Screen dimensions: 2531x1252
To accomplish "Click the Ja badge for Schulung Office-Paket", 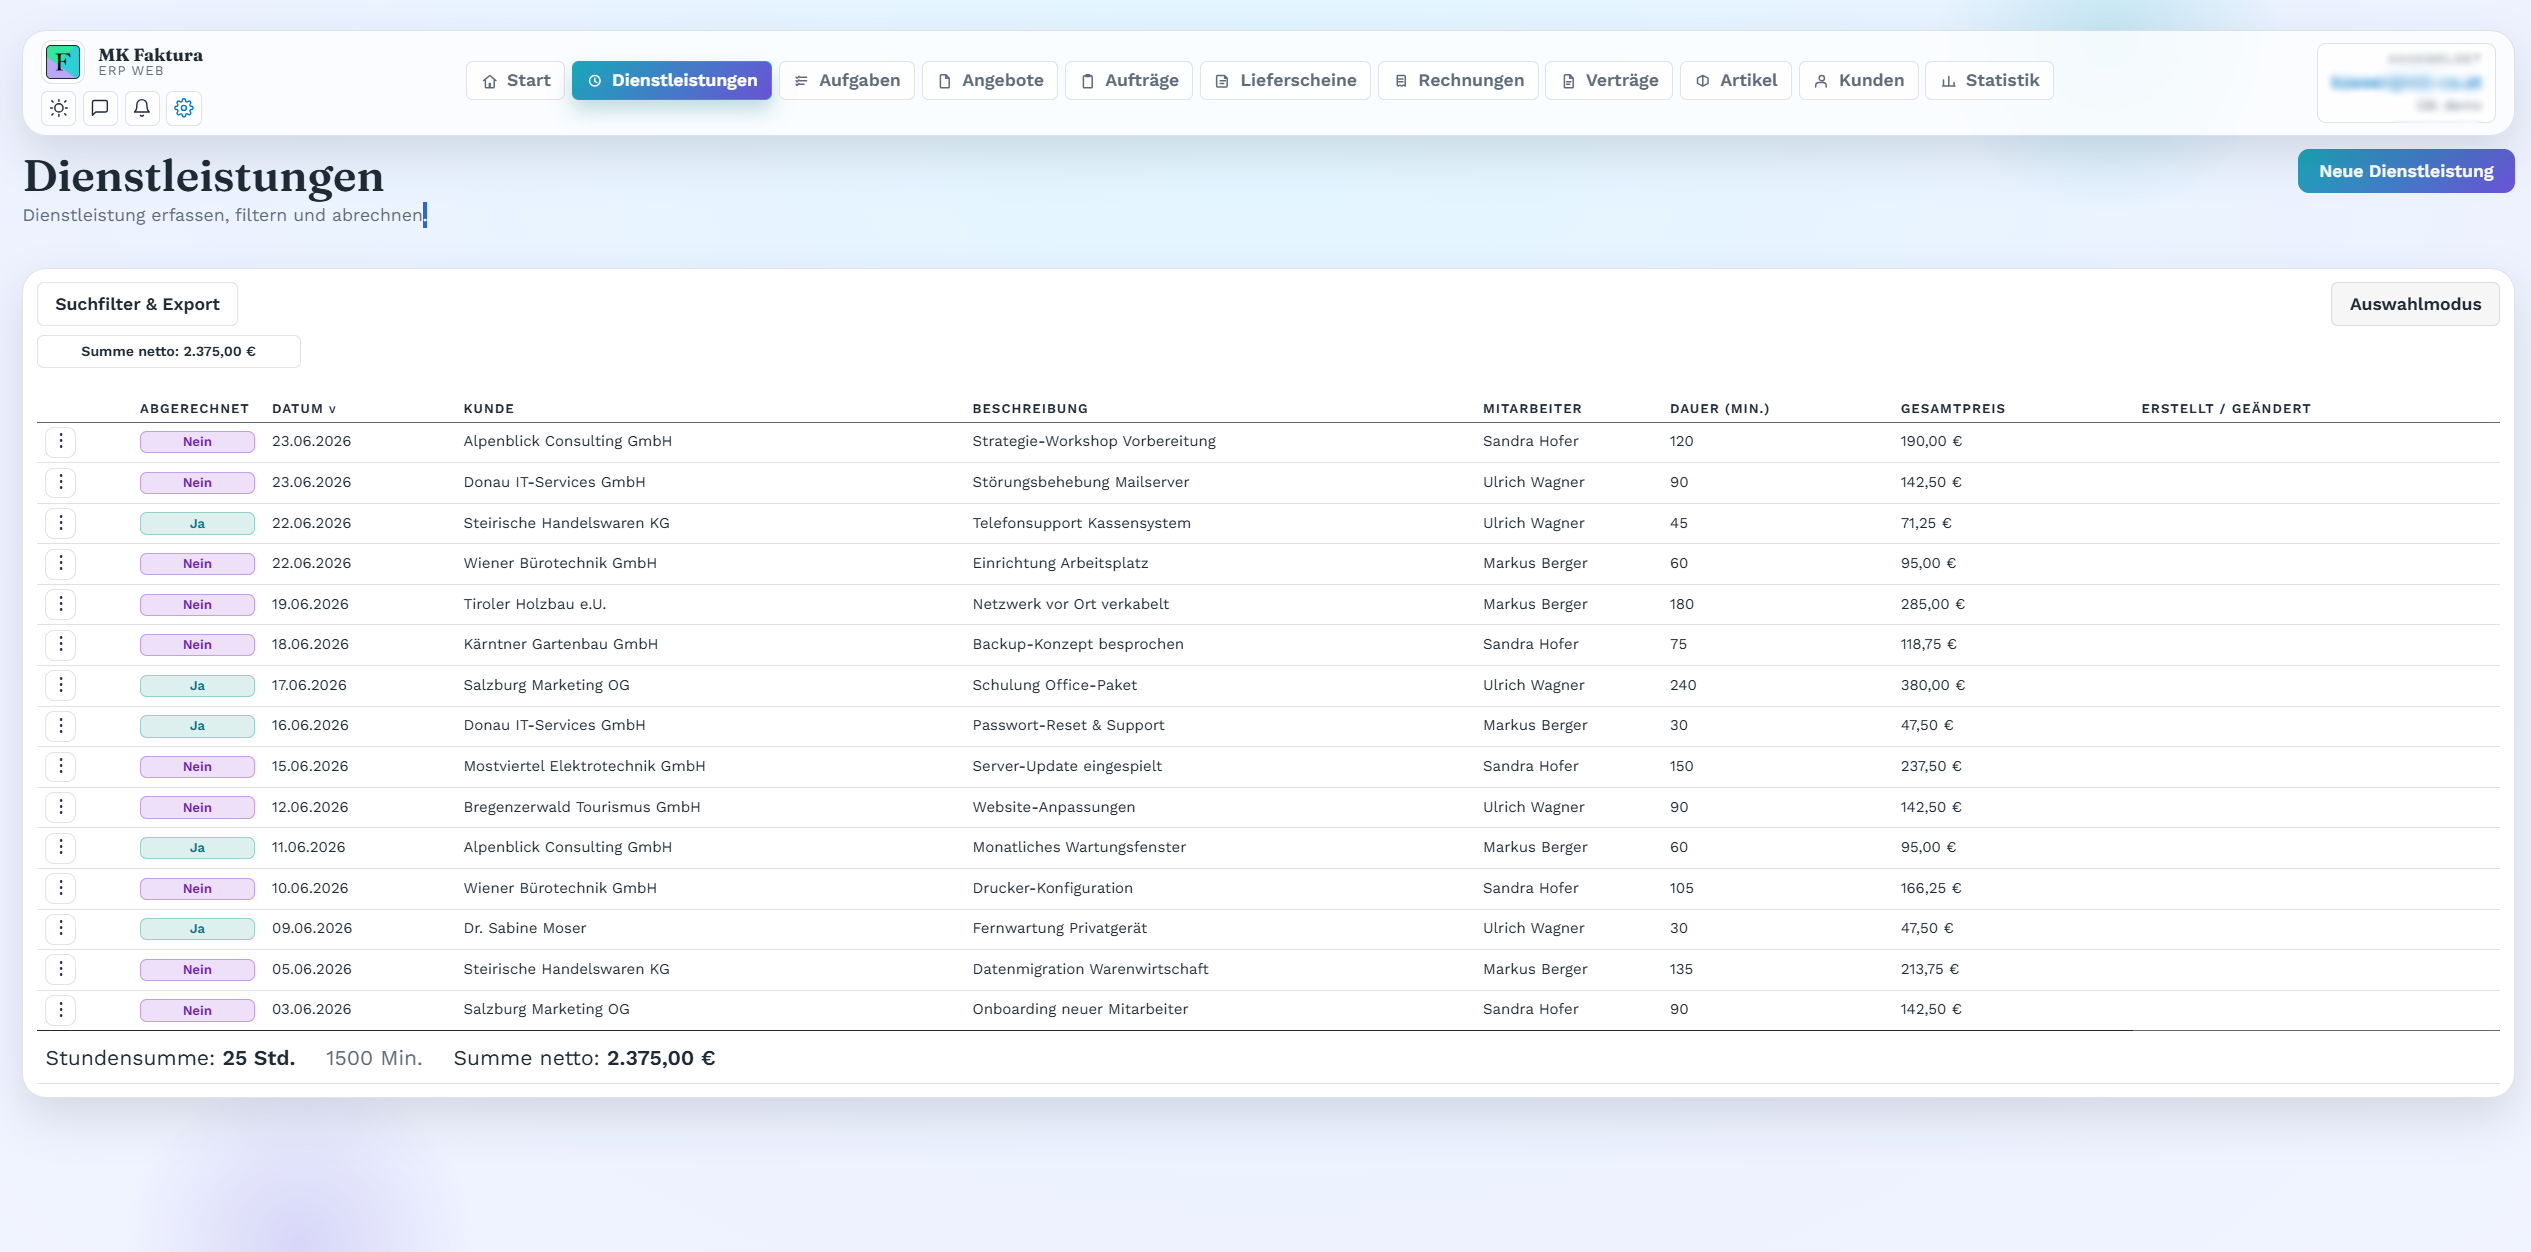I will [197, 686].
